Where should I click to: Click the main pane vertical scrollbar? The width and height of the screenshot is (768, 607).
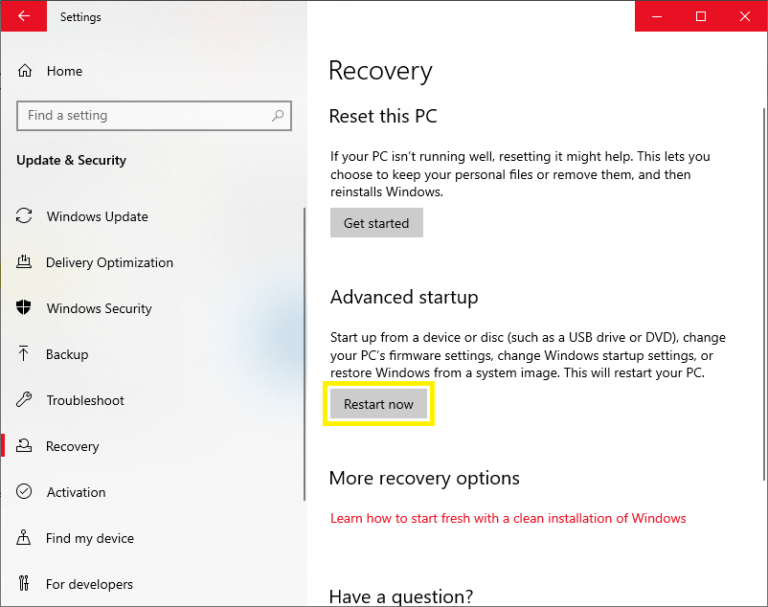click(x=764, y=294)
